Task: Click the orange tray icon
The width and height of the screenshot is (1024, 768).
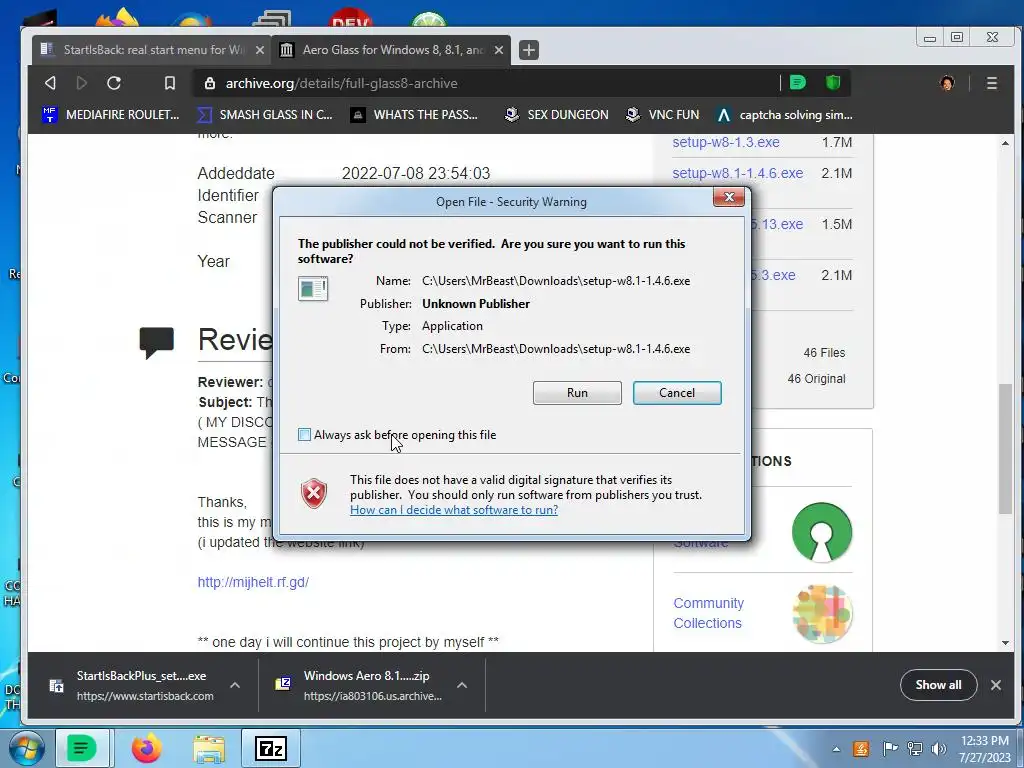Action: coord(861,749)
